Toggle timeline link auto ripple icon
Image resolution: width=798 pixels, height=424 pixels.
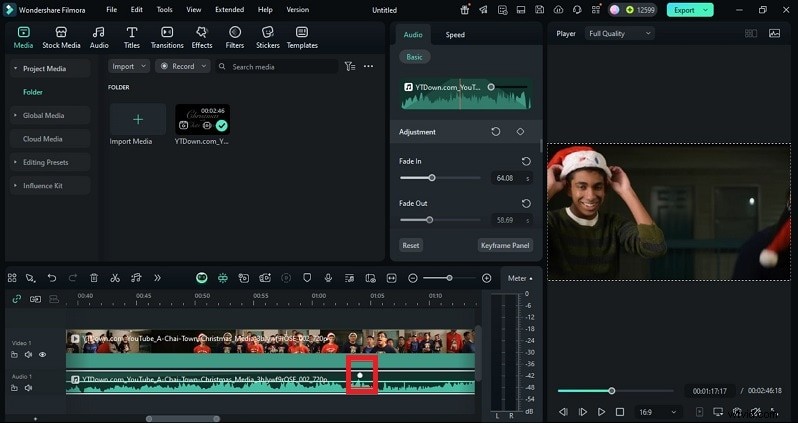tap(17, 299)
